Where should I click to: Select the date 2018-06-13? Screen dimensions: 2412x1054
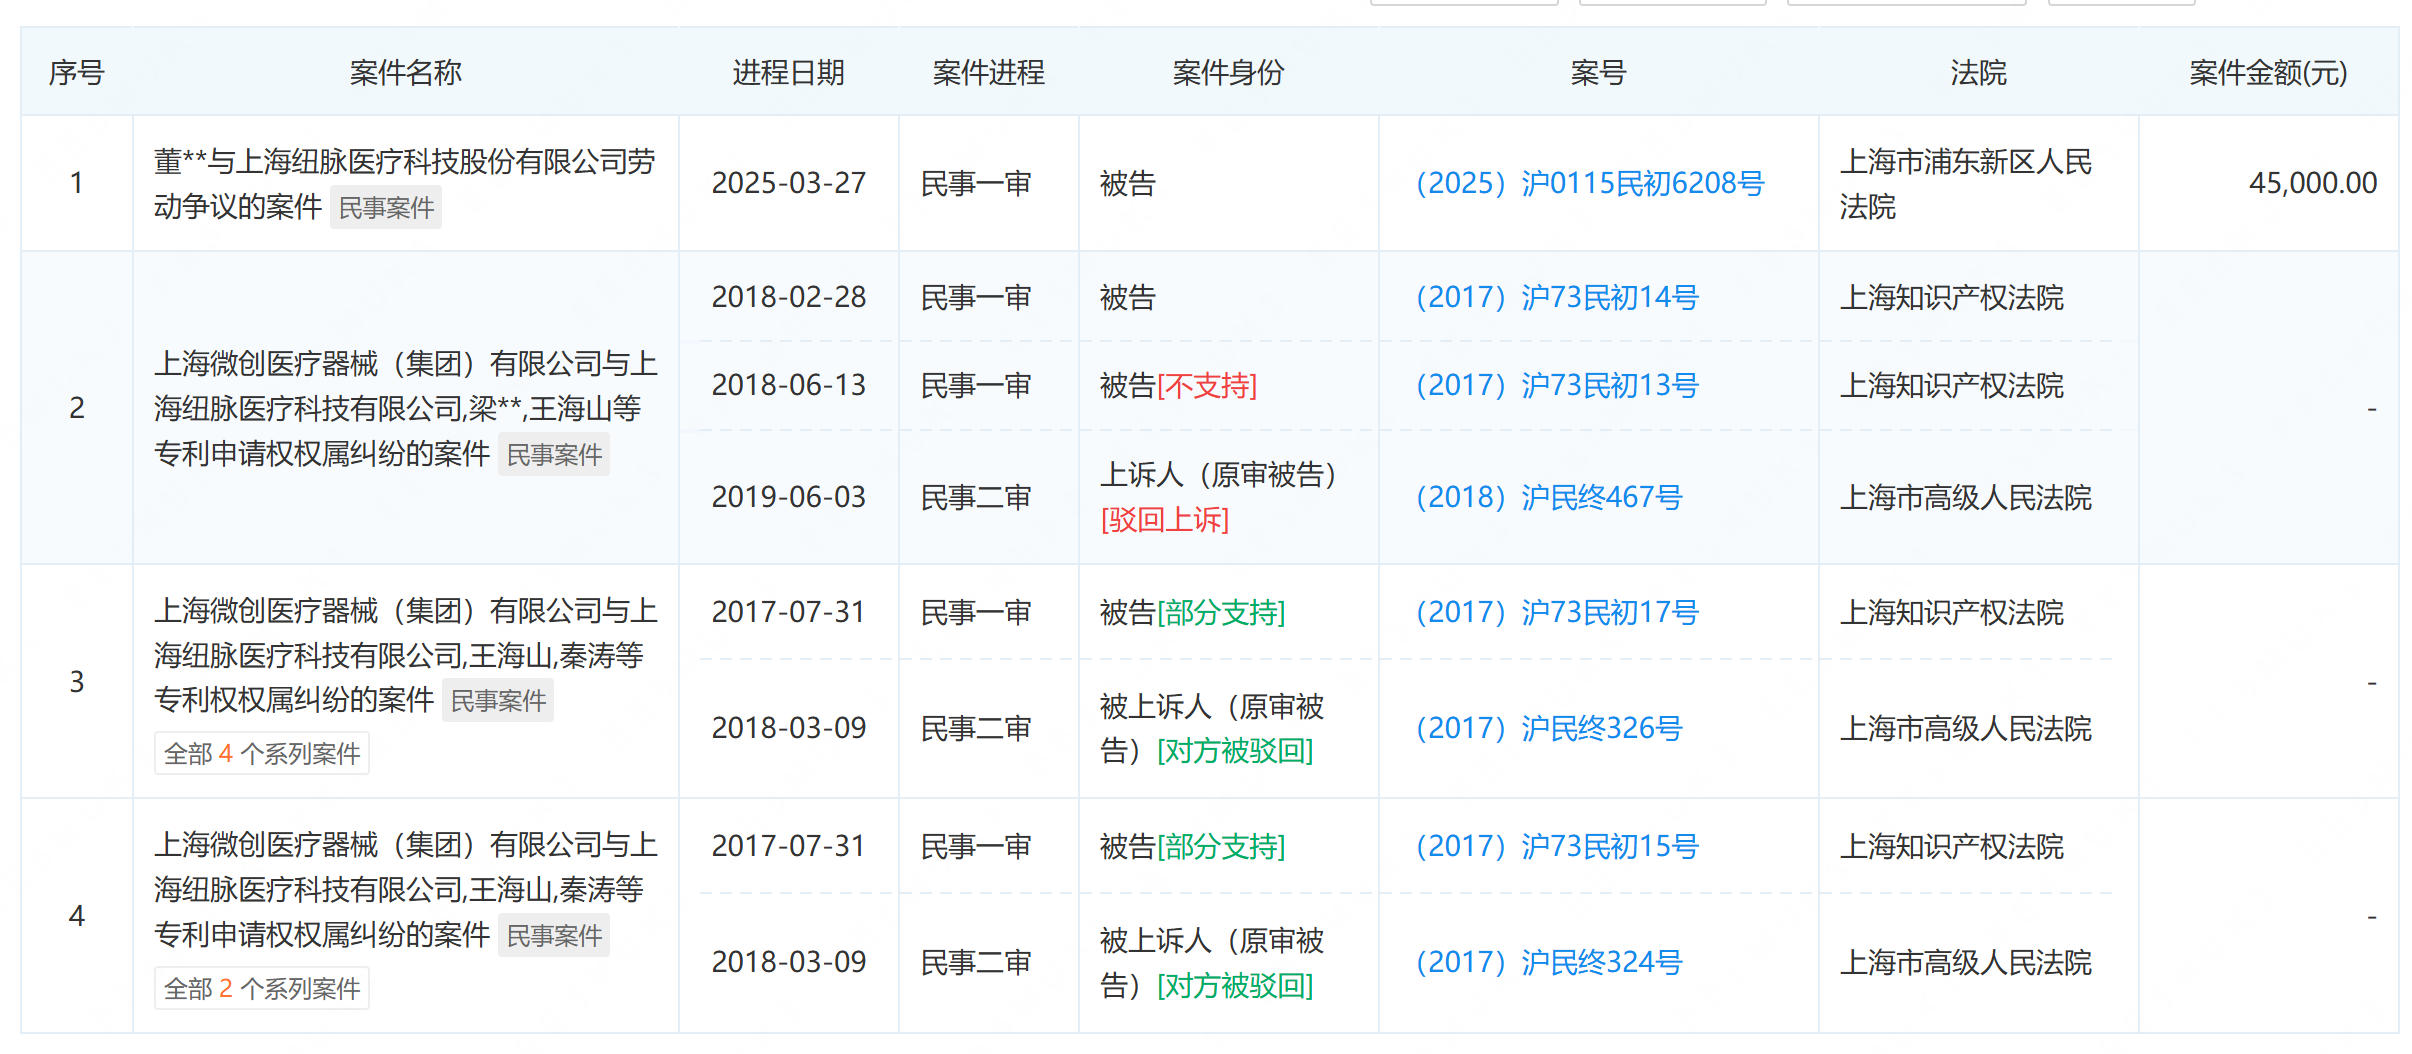pyautogui.click(x=788, y=385)
